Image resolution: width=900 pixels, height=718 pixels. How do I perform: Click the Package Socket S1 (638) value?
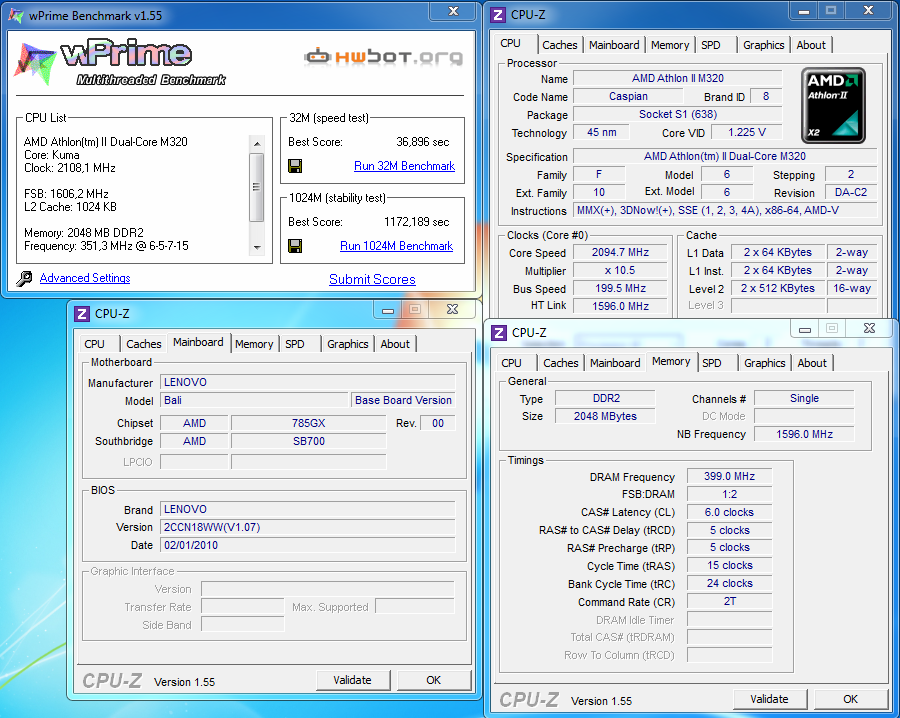pos(678,114)
